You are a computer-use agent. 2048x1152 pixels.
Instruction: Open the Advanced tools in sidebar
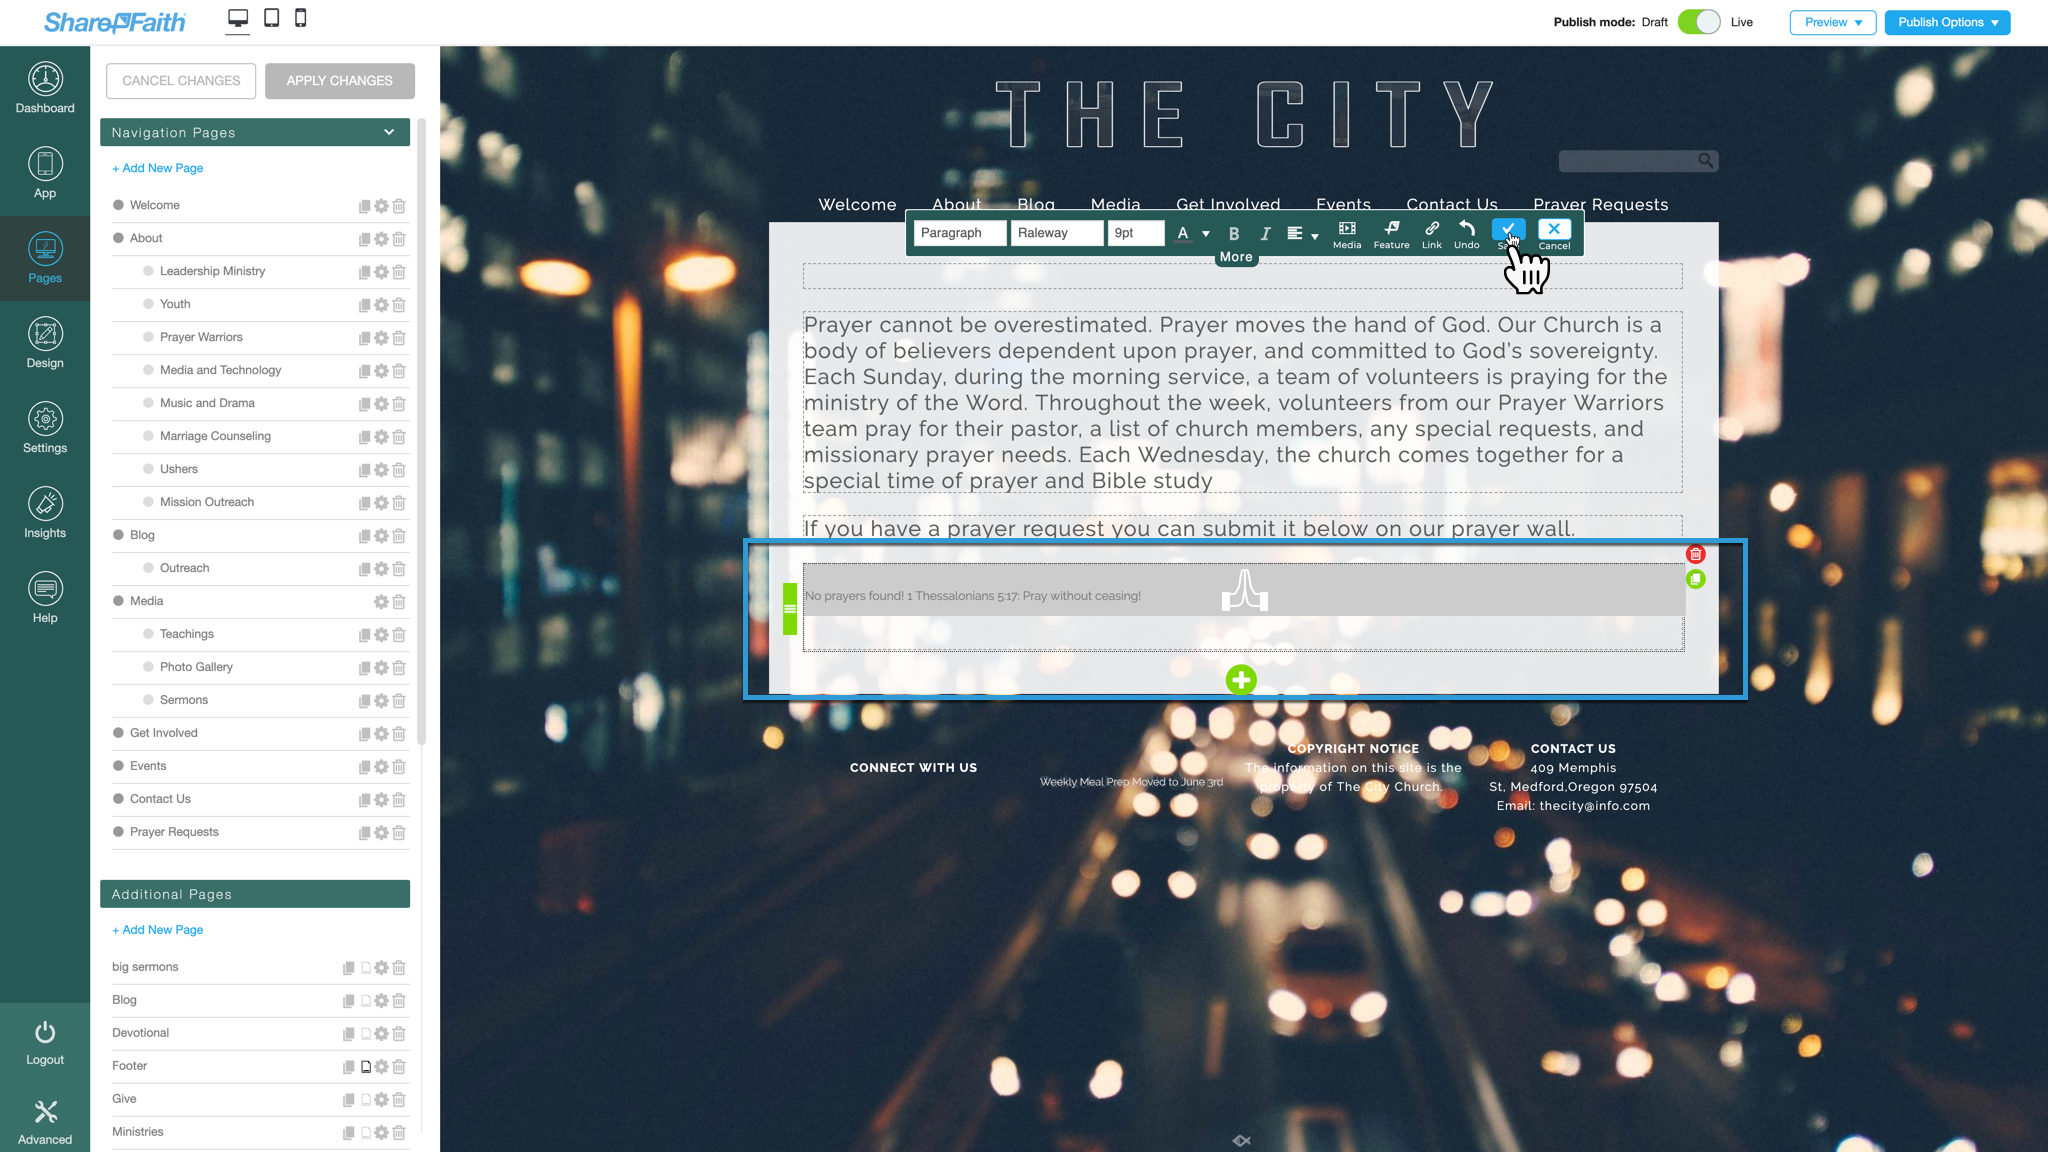[x=45, y=1122]
